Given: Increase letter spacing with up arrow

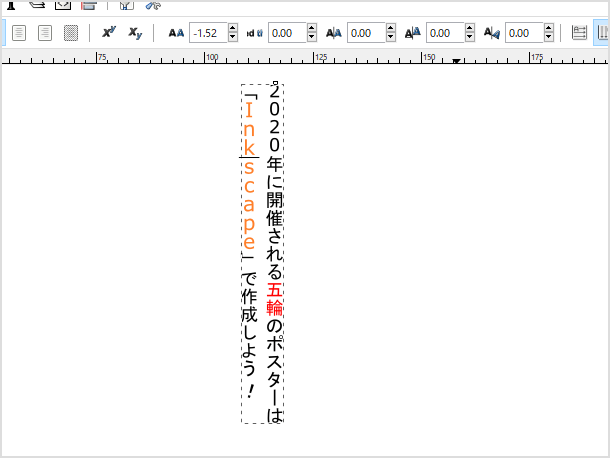Looking at the screenshot, I should pyautogui.click(x=233, y=28).
